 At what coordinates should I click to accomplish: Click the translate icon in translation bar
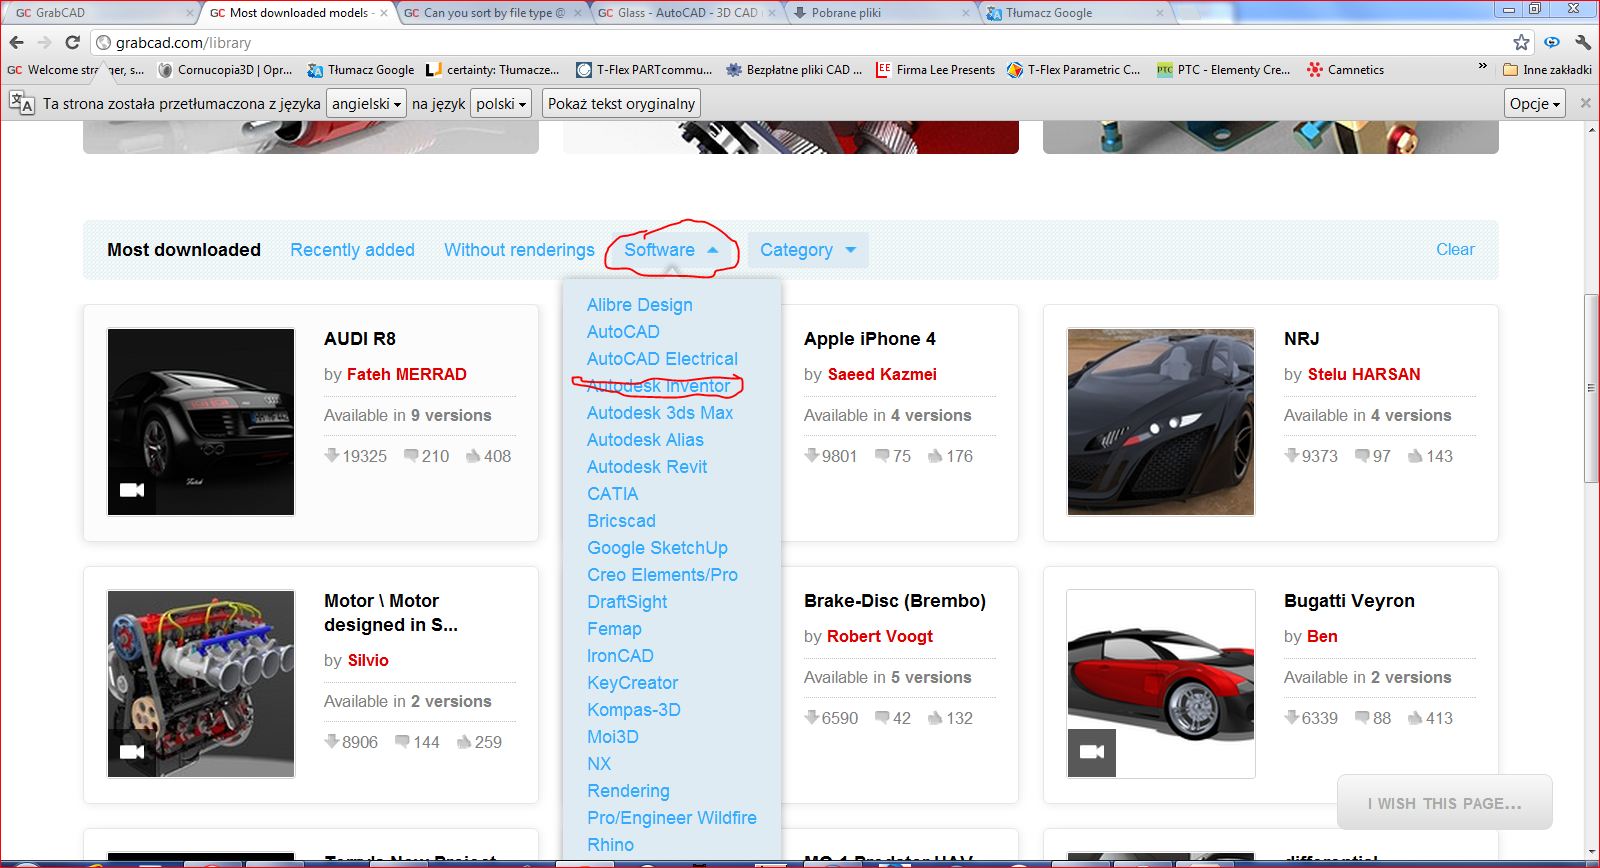point(22,103)
